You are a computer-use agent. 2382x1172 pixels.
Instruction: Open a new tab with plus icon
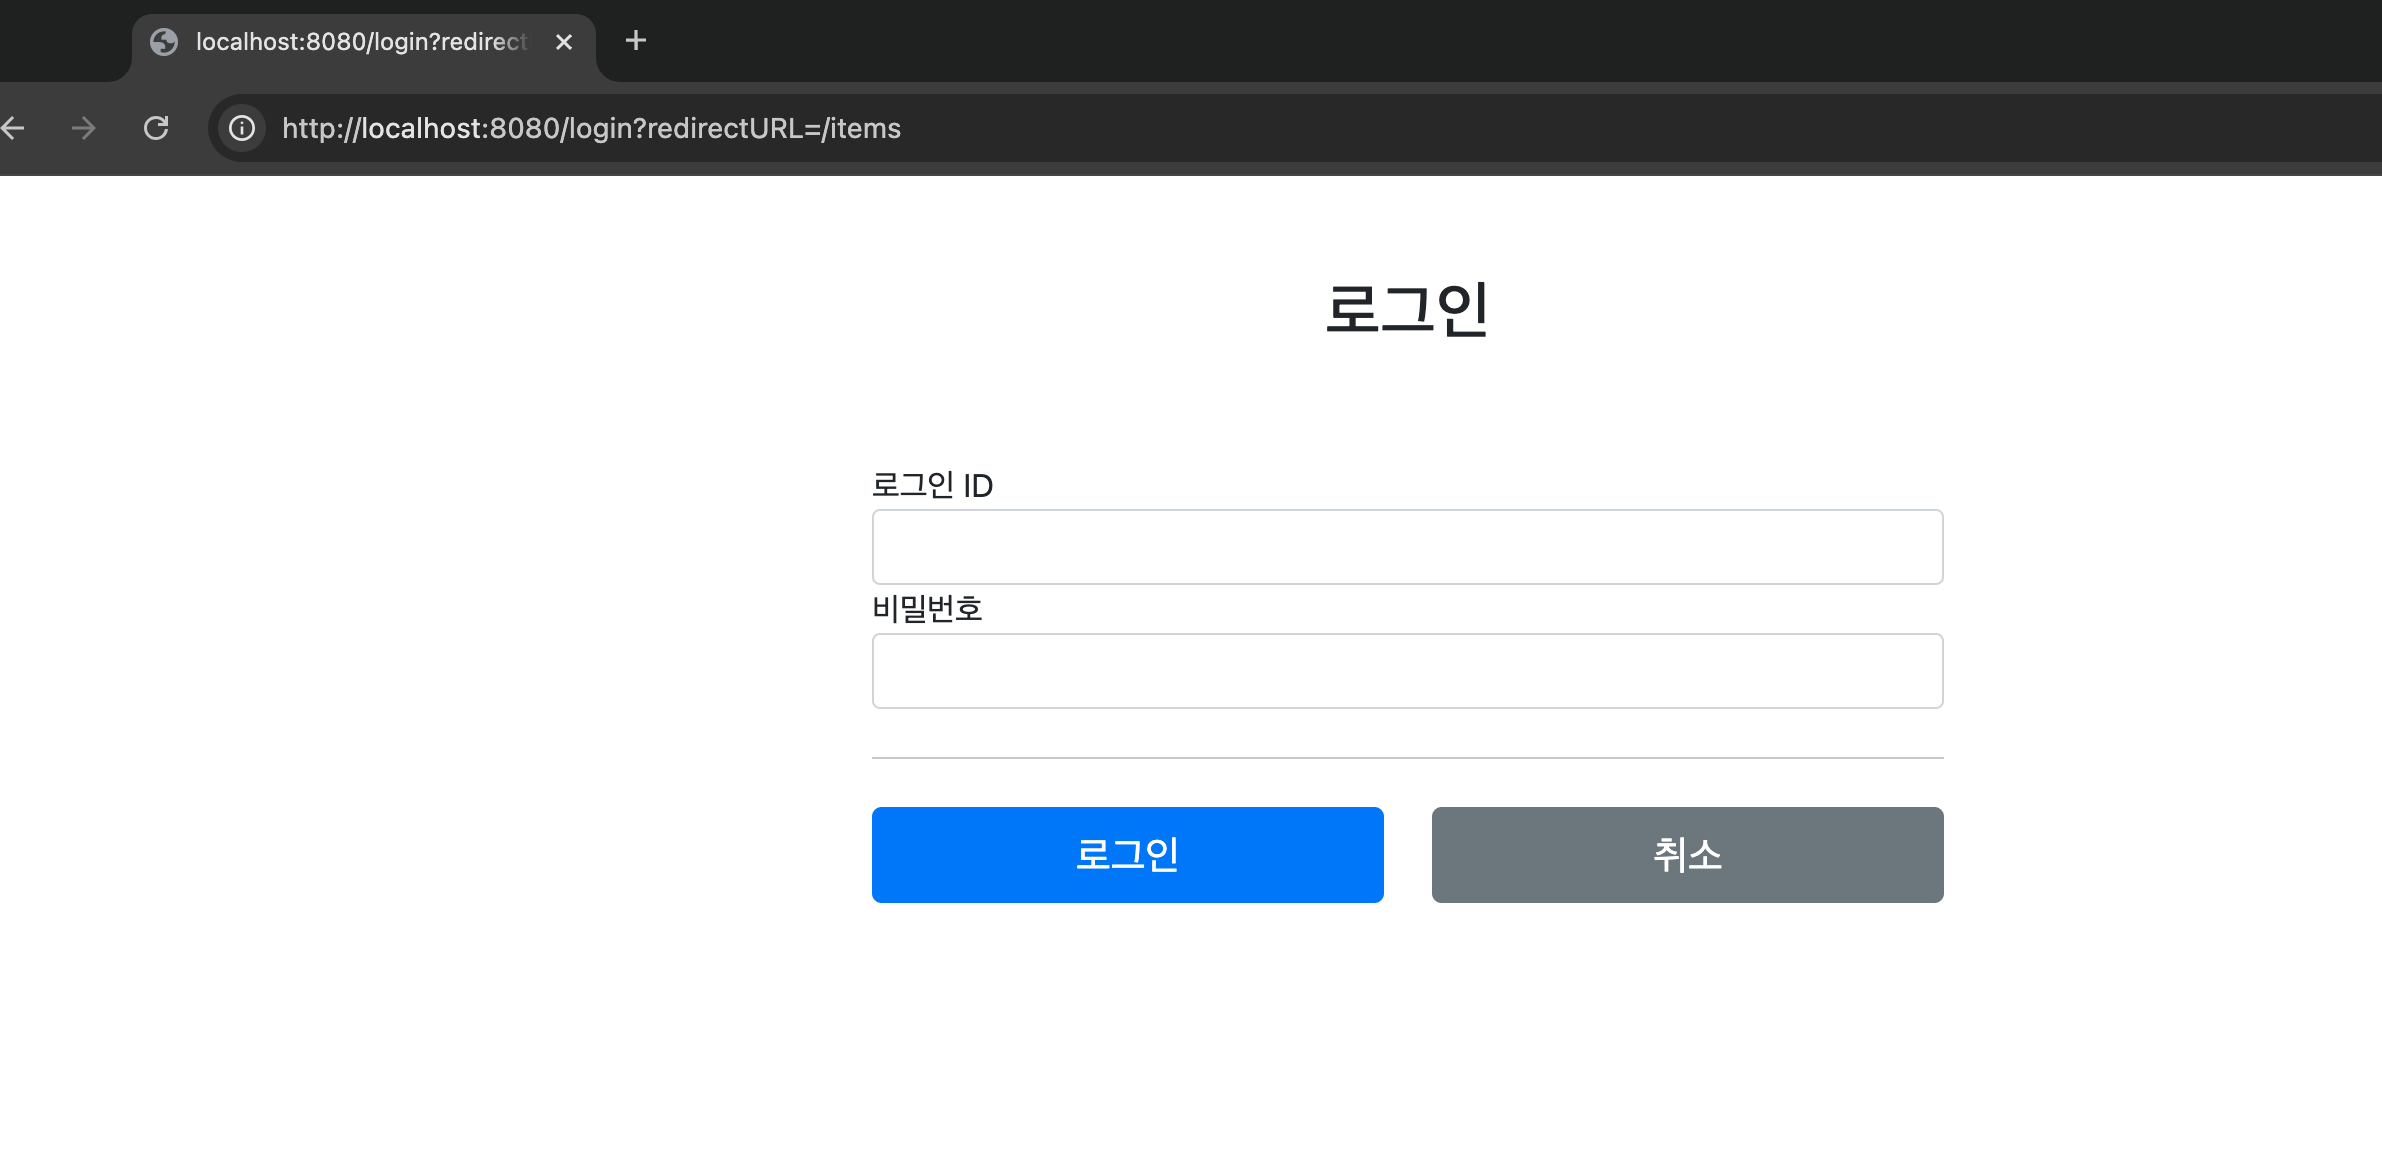pyautogui.click(x=635, y=41)
